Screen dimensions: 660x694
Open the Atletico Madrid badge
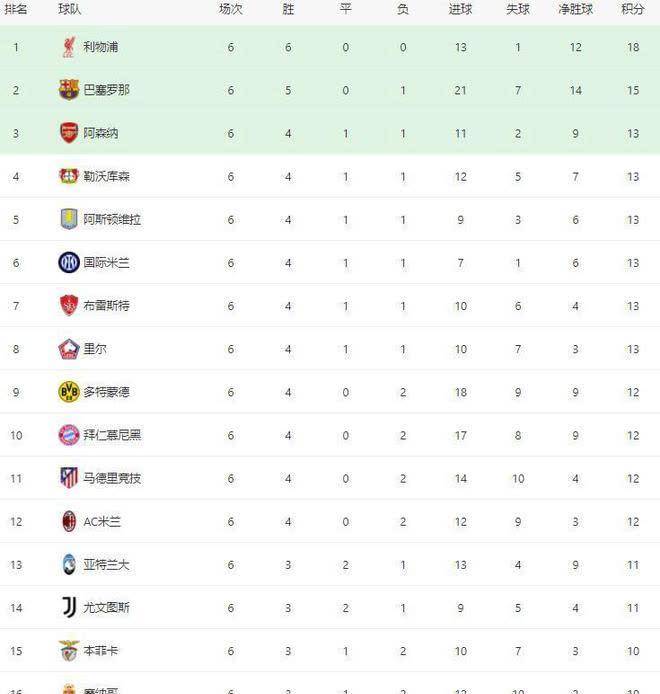click(x=69, y=478)
